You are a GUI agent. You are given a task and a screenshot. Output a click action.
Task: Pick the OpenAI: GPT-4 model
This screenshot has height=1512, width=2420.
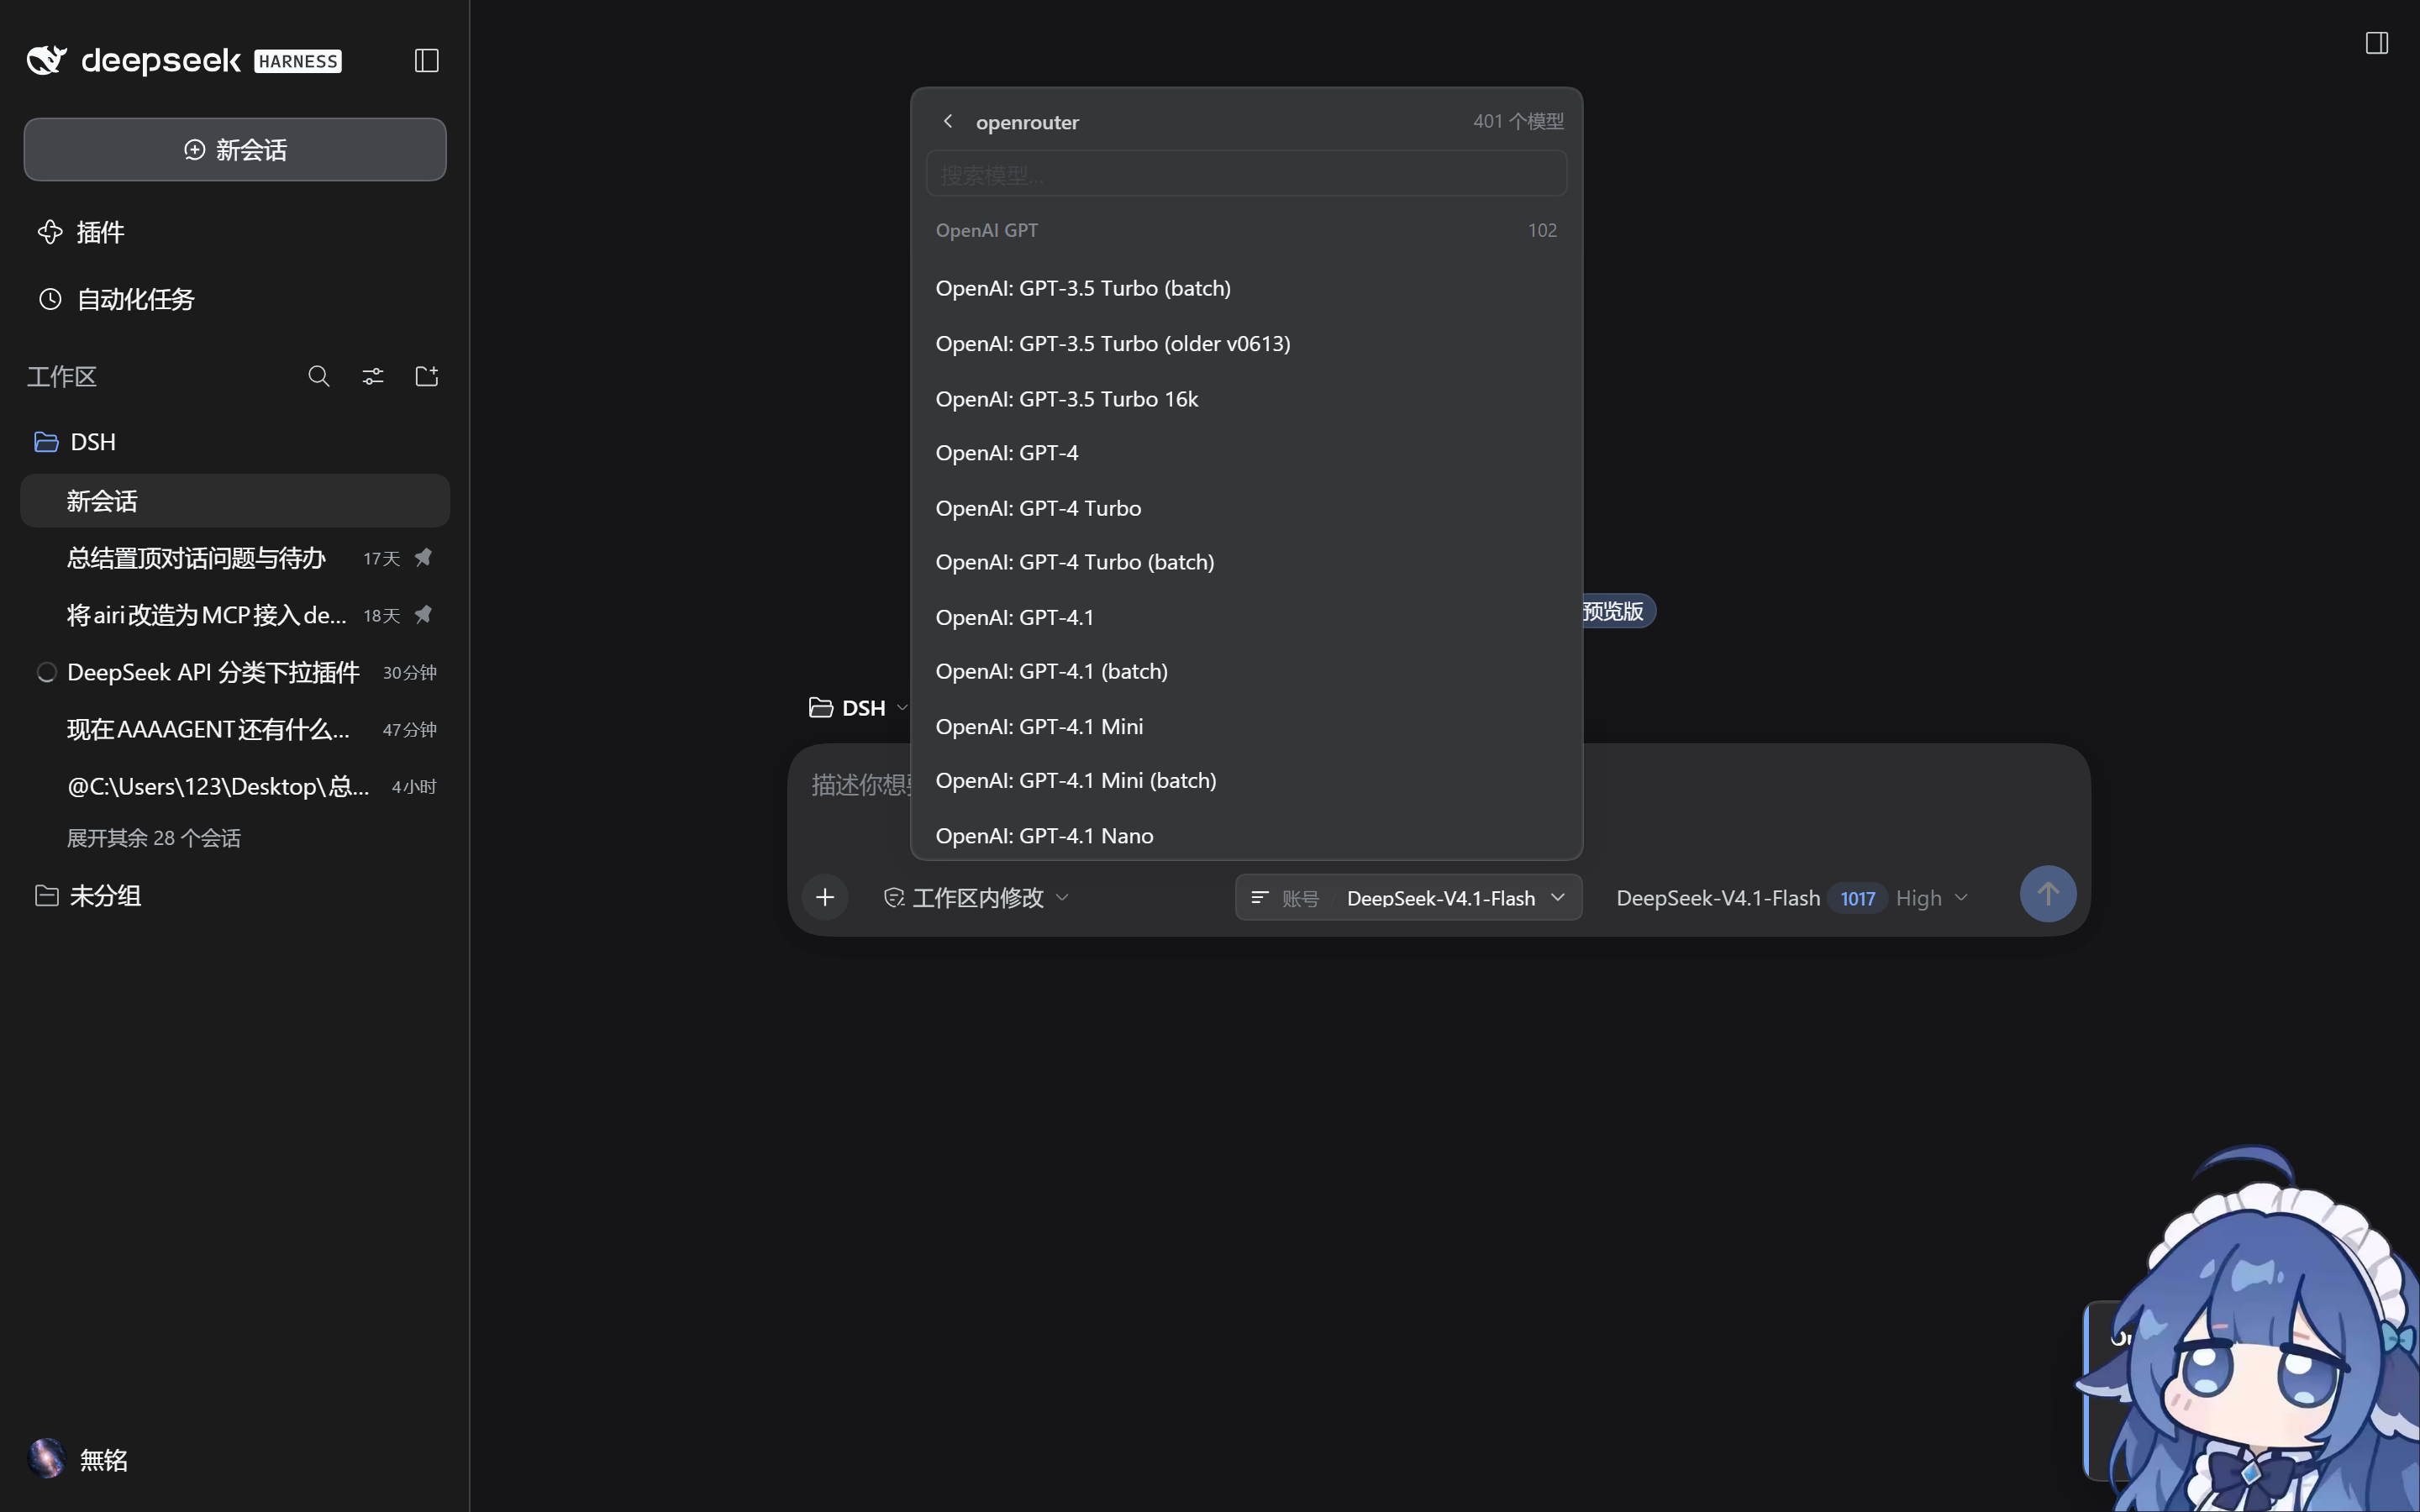coord(1246,453)
